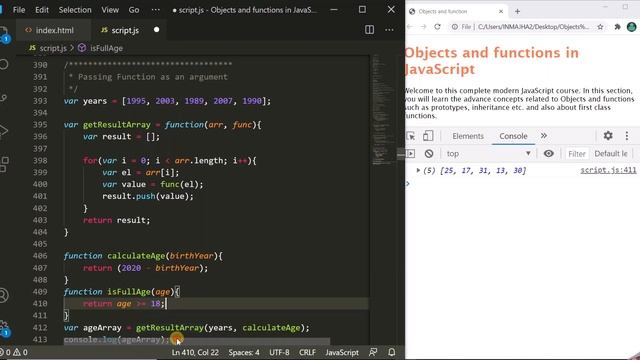Reload the page in Chrome
The image size is (640, 360).
(437, 27)
